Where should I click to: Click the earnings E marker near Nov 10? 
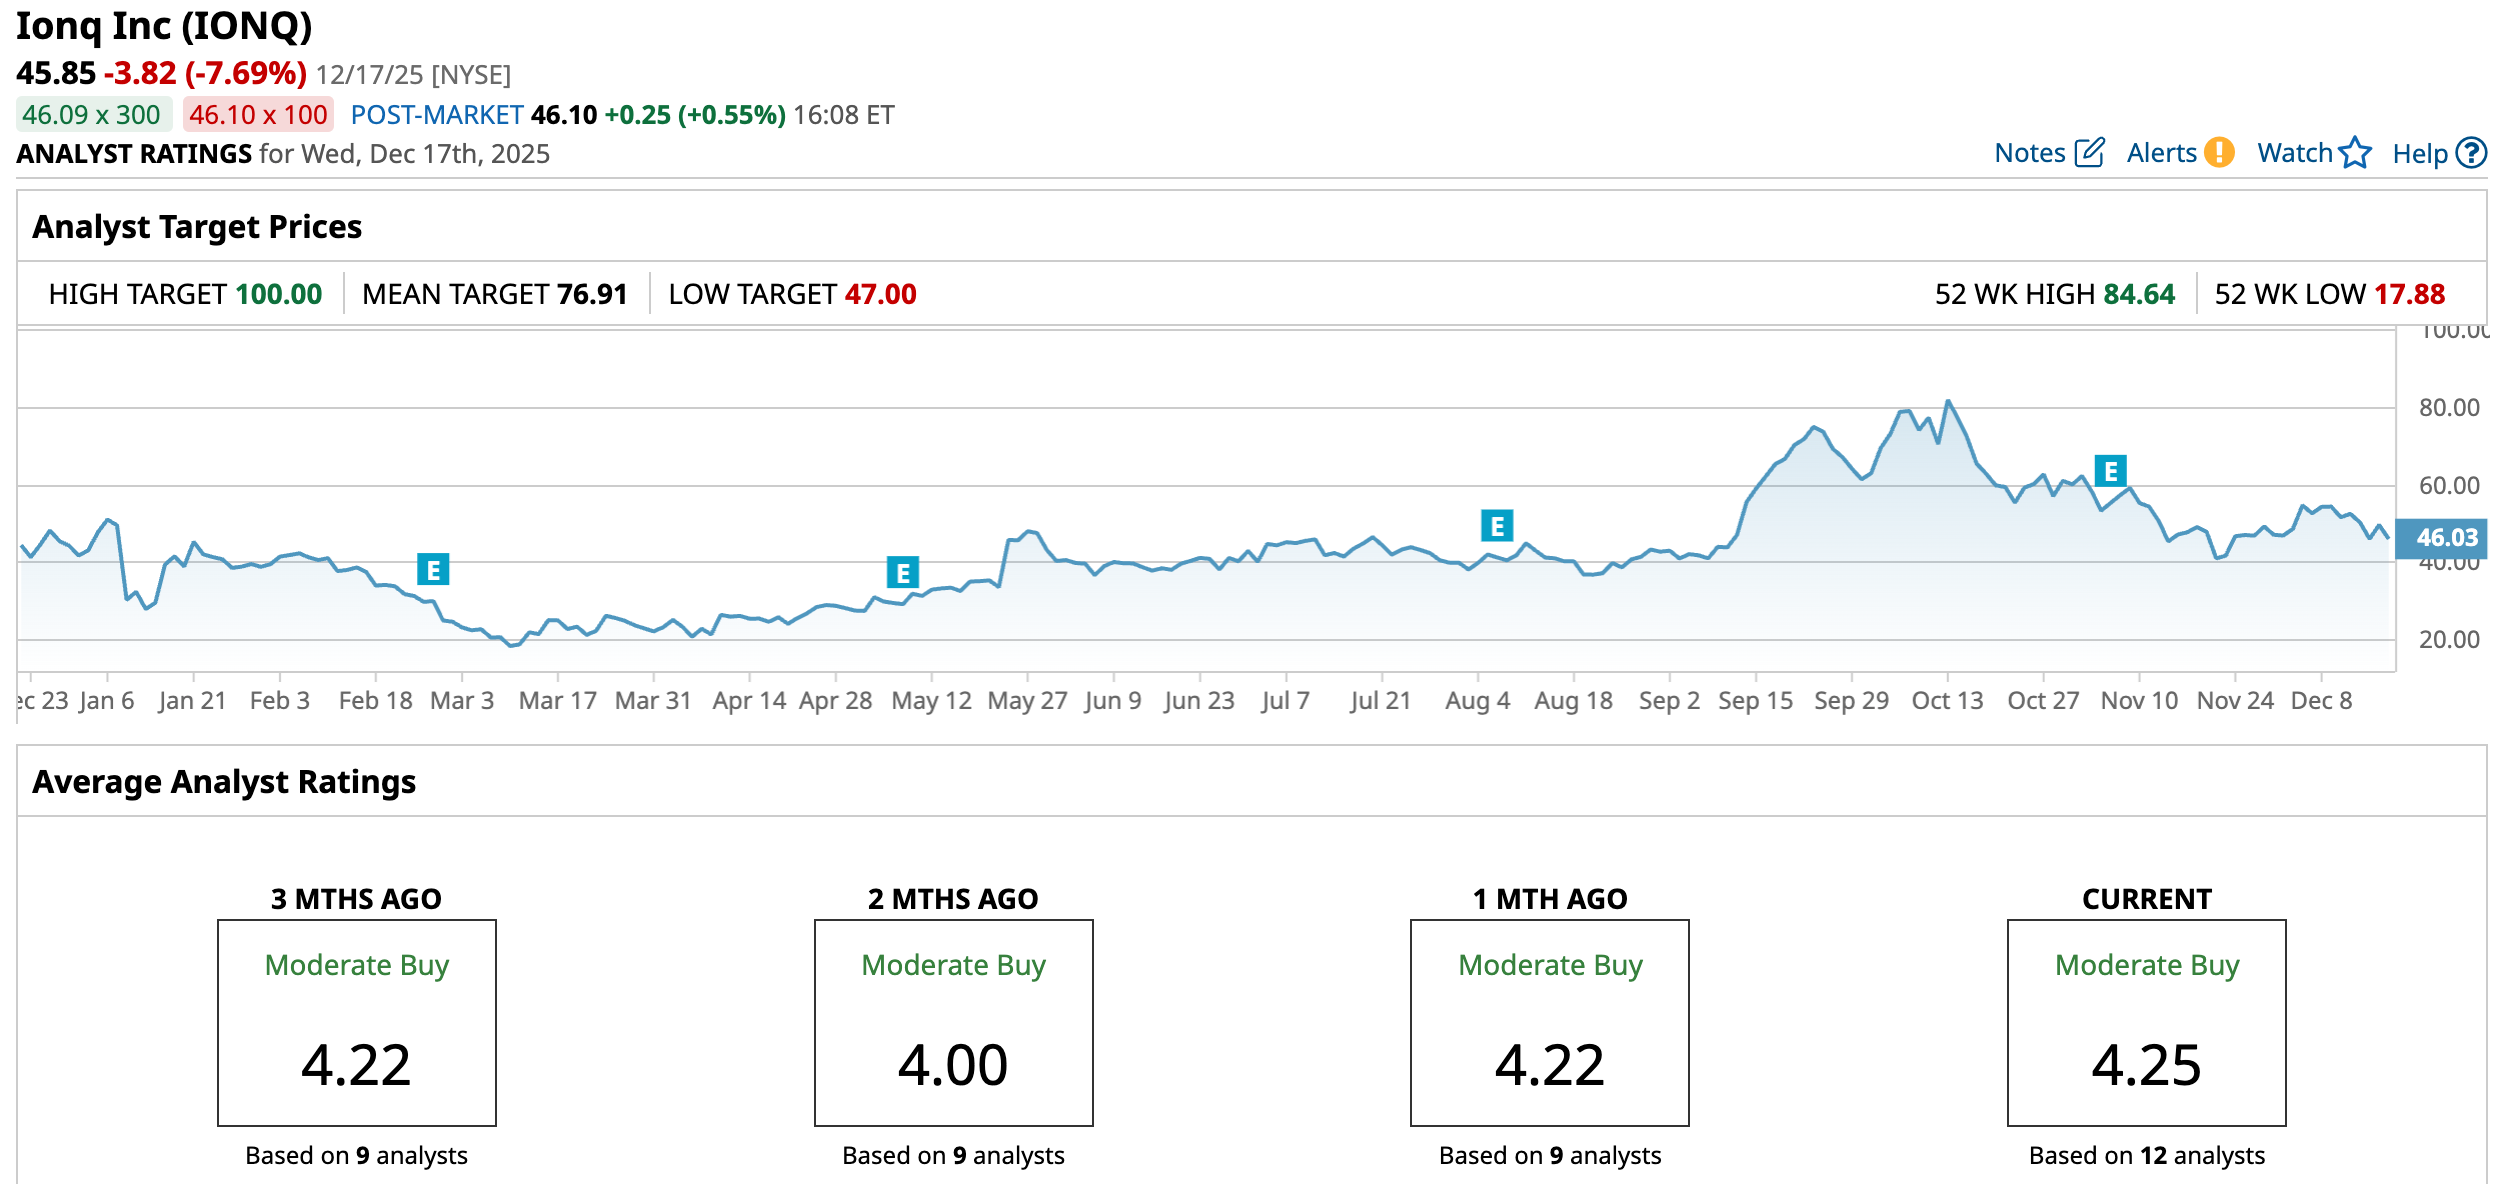coord(2110,471)
